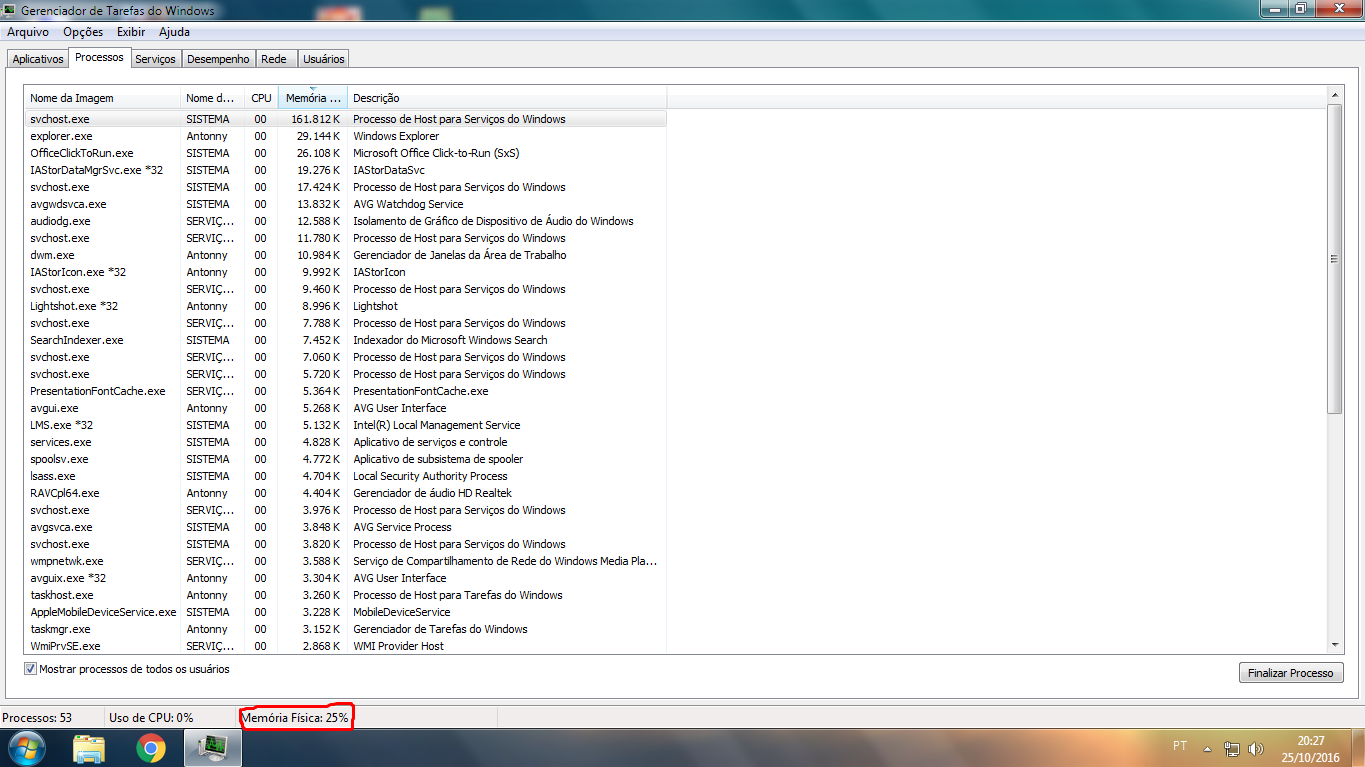
Task: Click the Task Manager title bar icon
Action: 11,10
